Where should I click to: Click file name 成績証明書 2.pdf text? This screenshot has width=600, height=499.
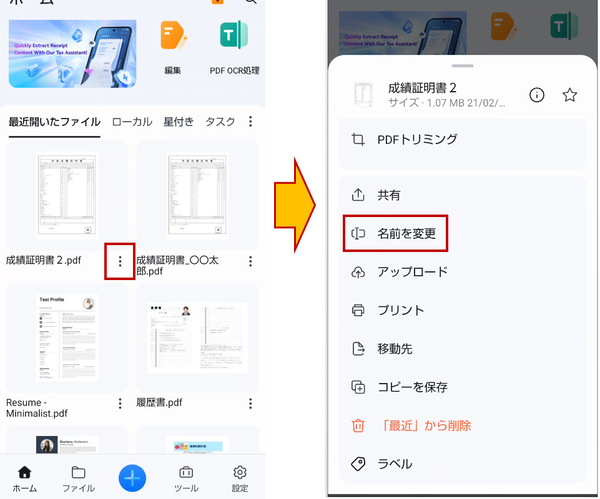(44, 261)
